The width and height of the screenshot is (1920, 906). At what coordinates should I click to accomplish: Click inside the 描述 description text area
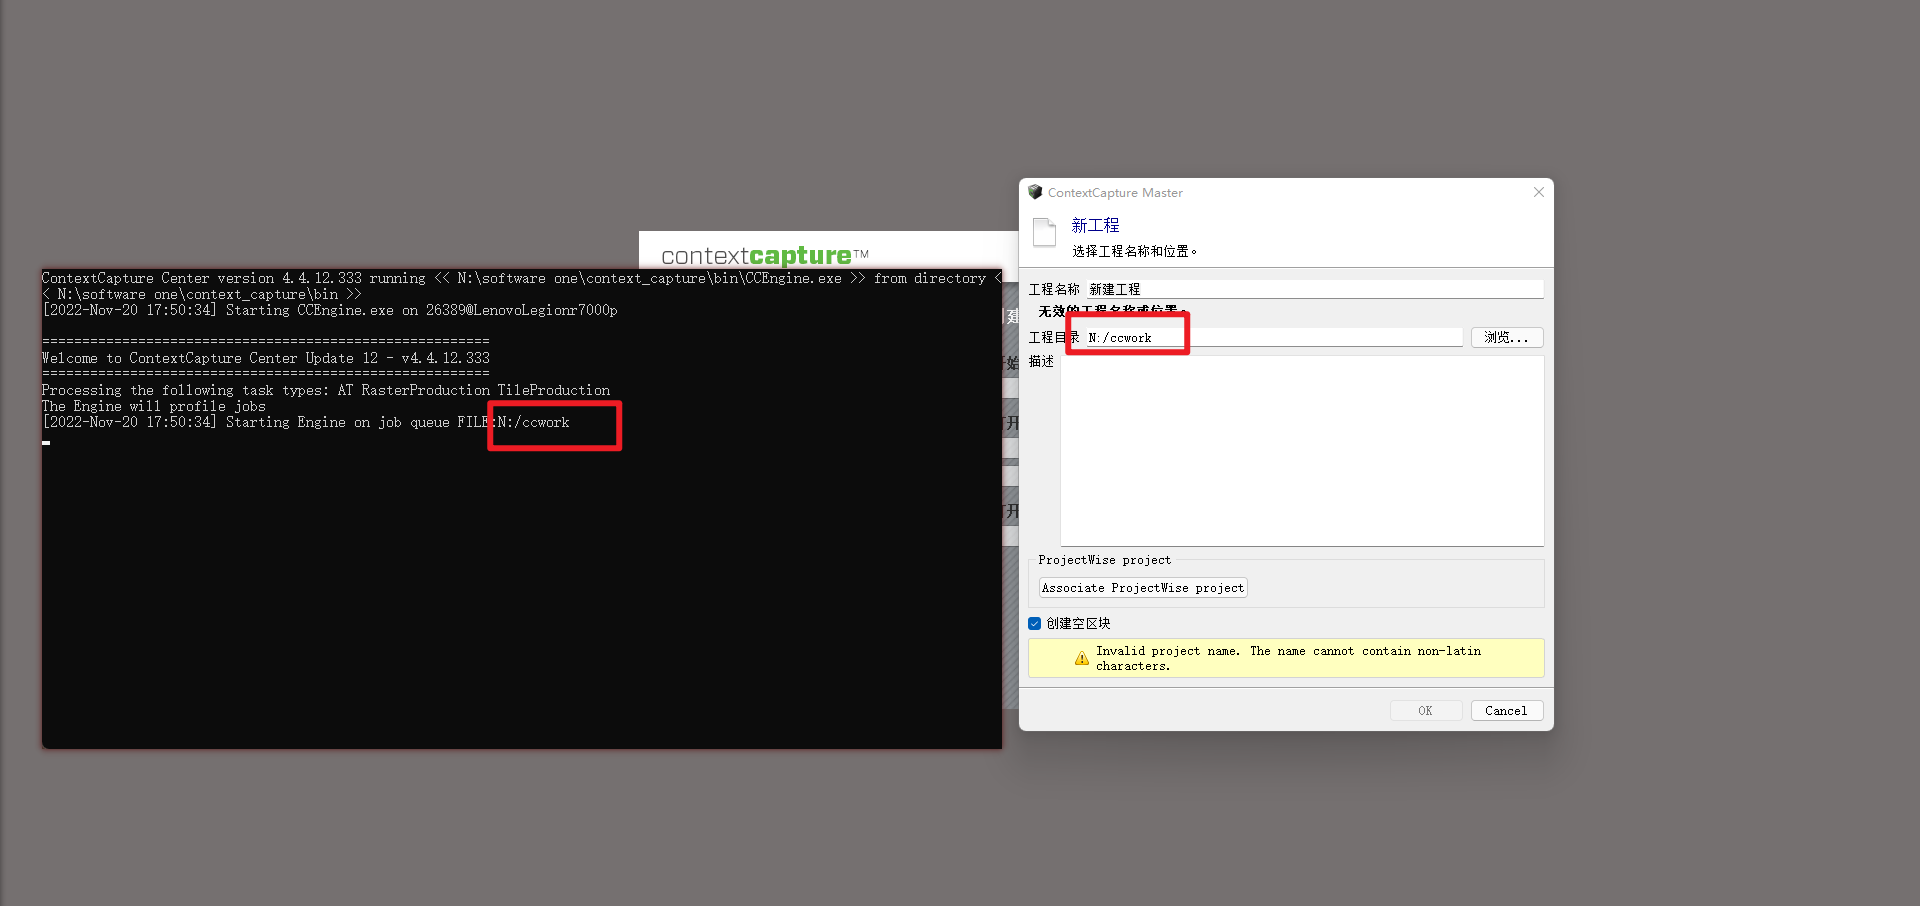(1302, 451)
